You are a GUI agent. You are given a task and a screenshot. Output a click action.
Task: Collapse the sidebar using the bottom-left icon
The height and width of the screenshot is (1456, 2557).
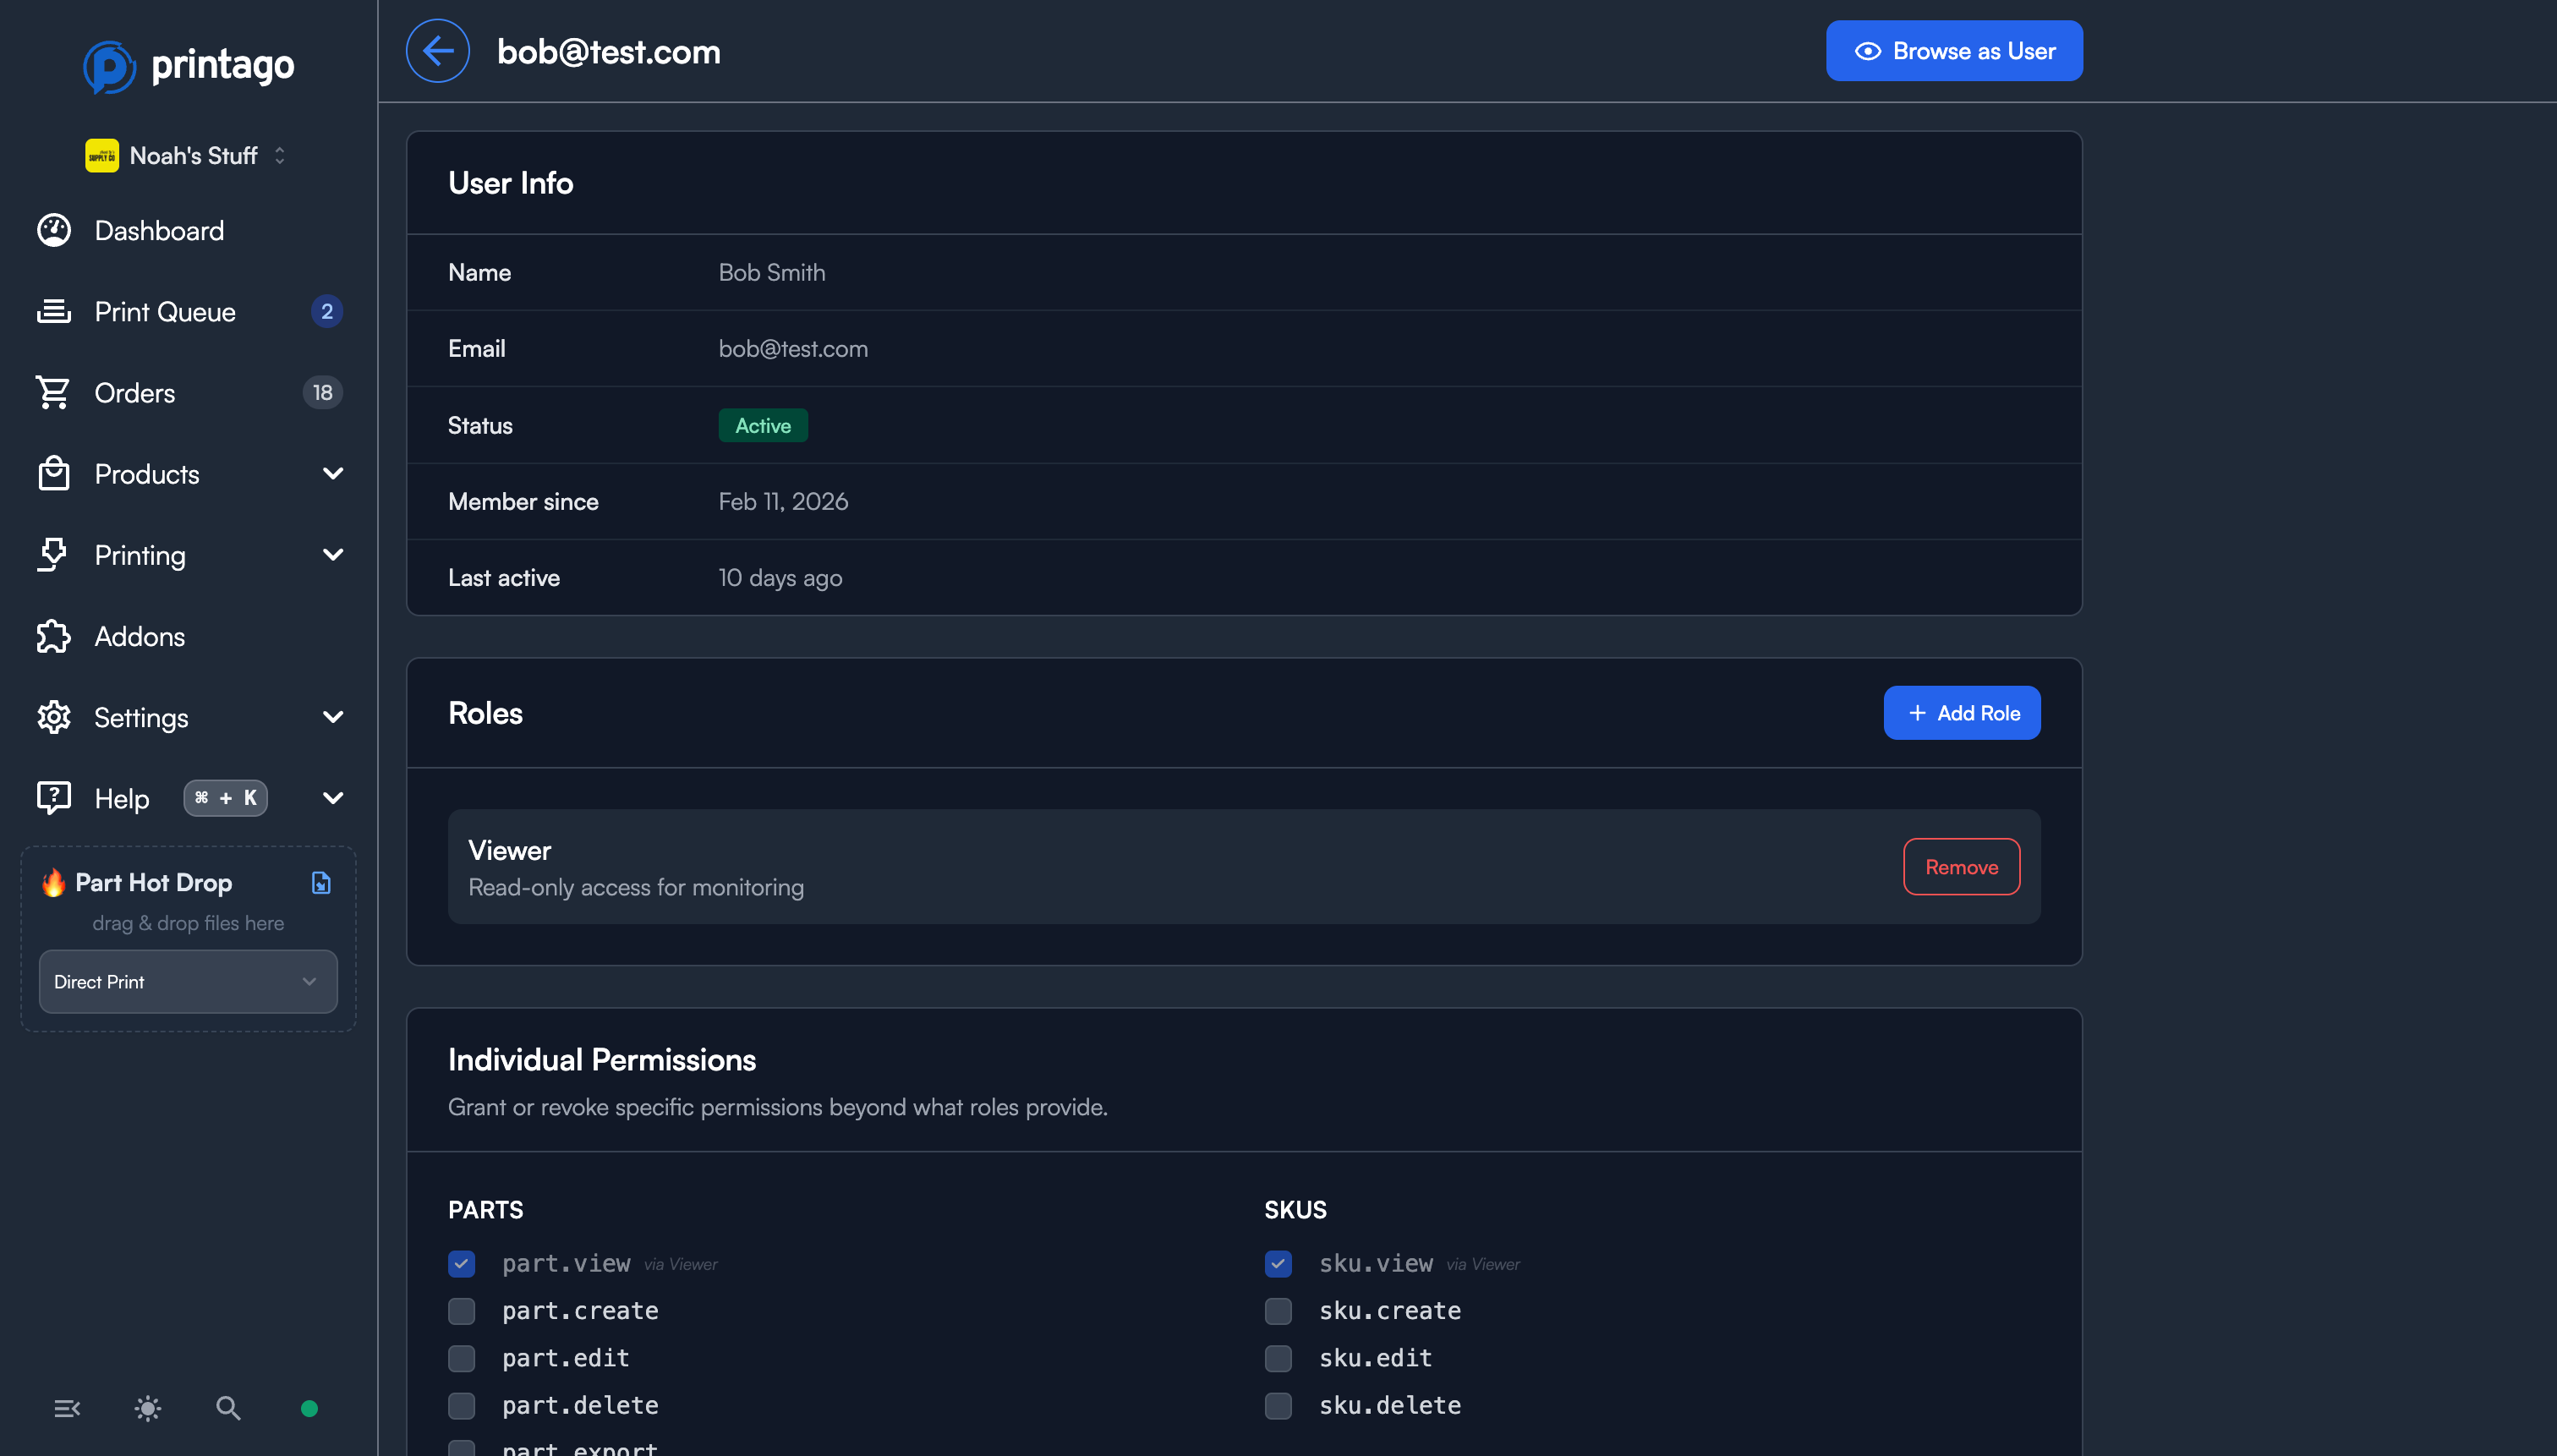point(67,1408)
